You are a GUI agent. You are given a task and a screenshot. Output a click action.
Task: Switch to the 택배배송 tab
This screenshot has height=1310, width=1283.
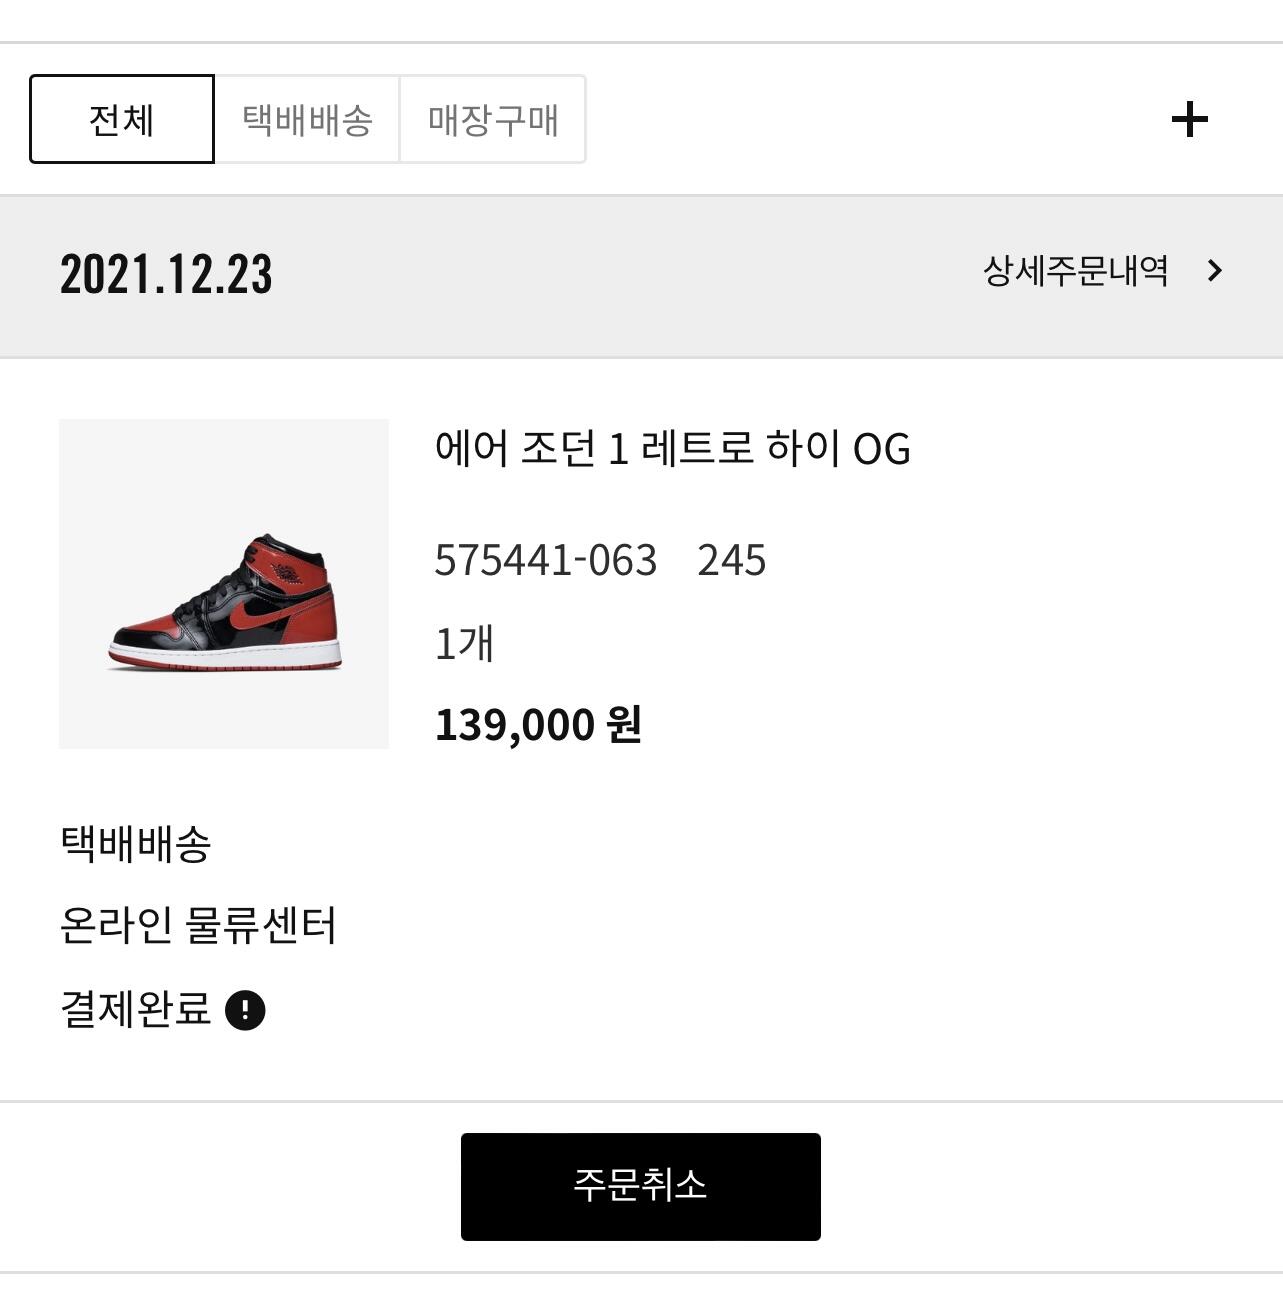click(x=307, y=119)
